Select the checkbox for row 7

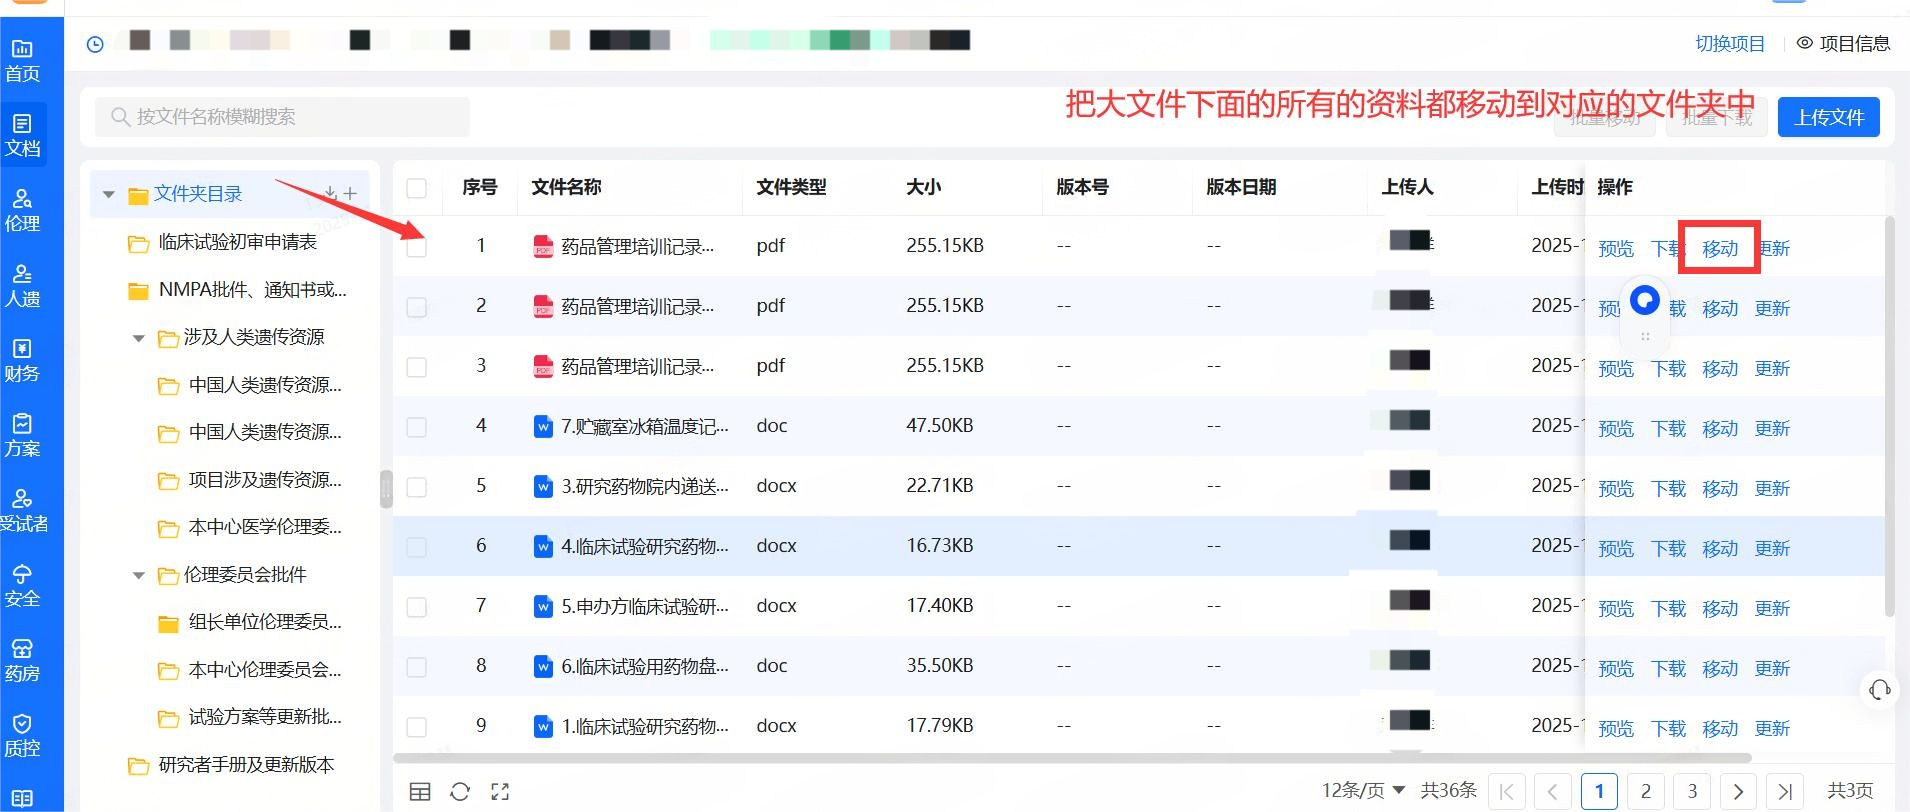tap(417, 607)
